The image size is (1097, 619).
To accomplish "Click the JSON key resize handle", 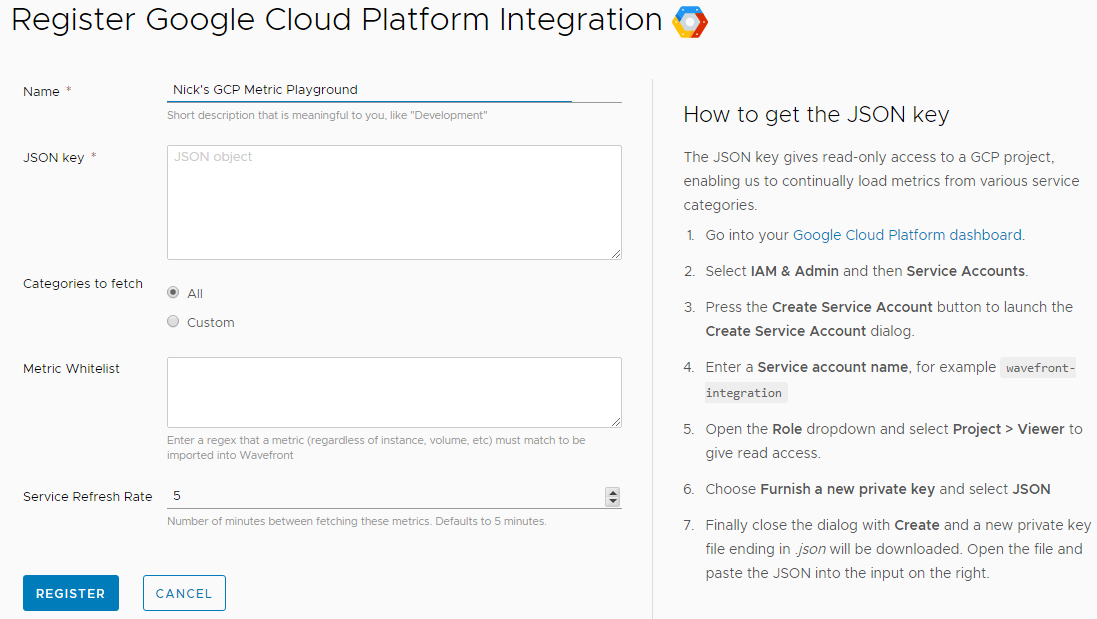I will pyautogui.click(x=616, y=254).
